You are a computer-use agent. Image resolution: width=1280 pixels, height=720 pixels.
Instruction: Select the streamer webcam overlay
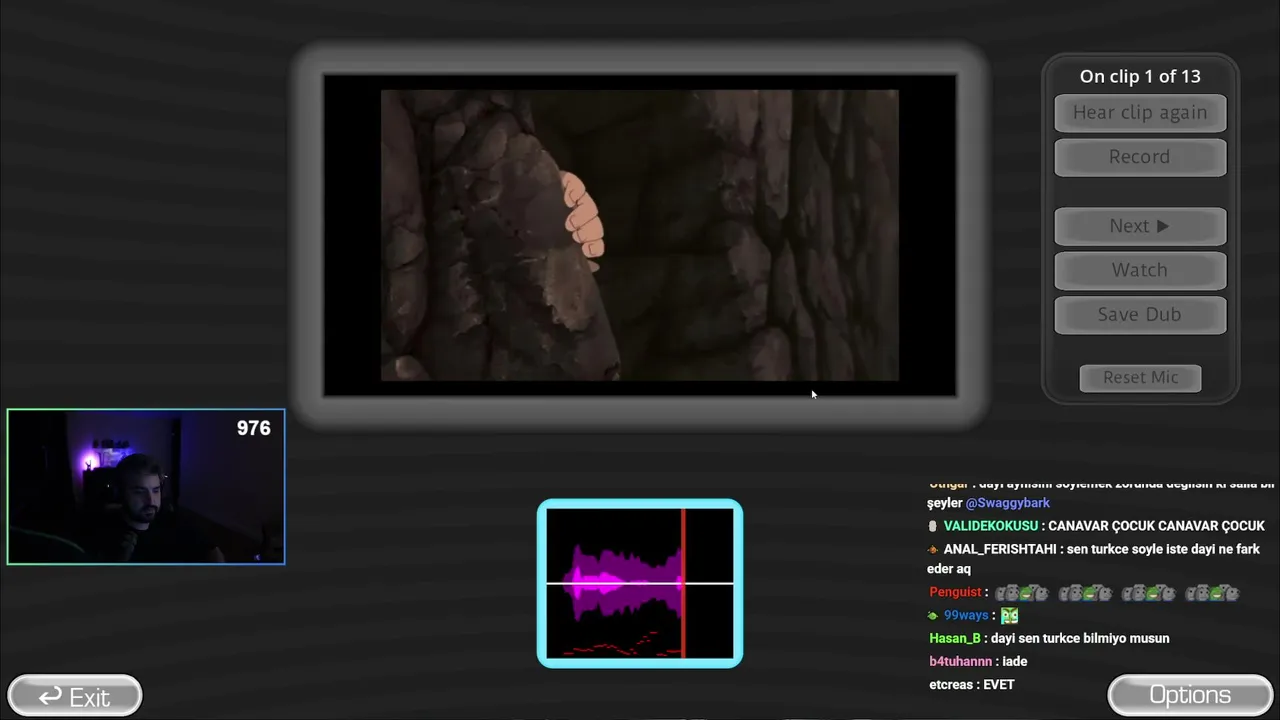click(146, 487)
